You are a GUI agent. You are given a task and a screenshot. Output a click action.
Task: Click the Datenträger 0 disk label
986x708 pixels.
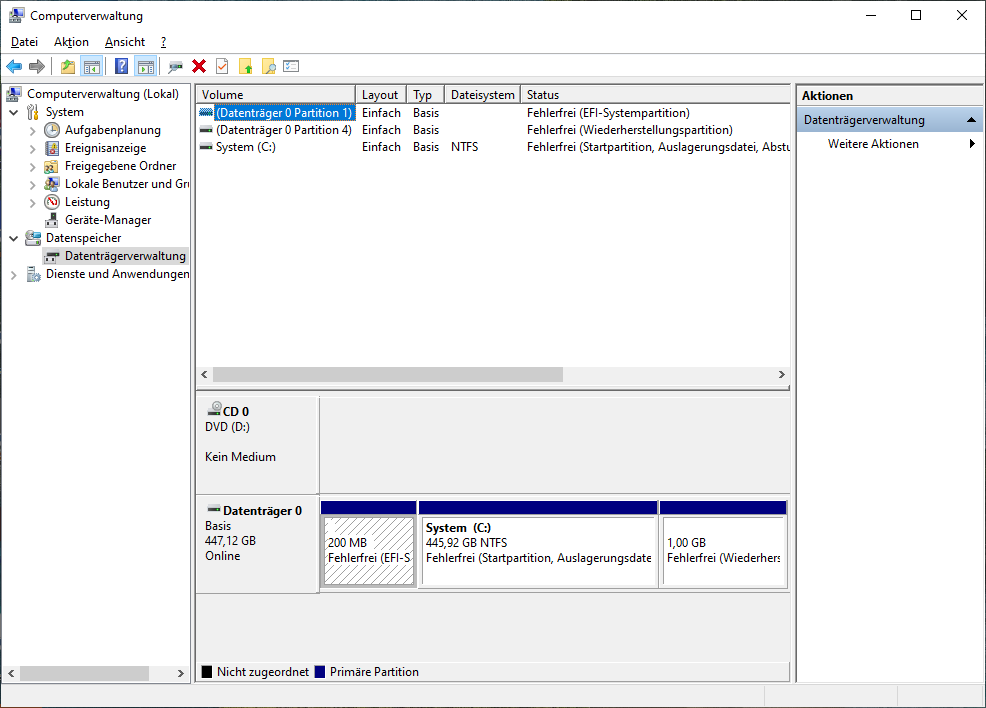[x=262, y=511]
